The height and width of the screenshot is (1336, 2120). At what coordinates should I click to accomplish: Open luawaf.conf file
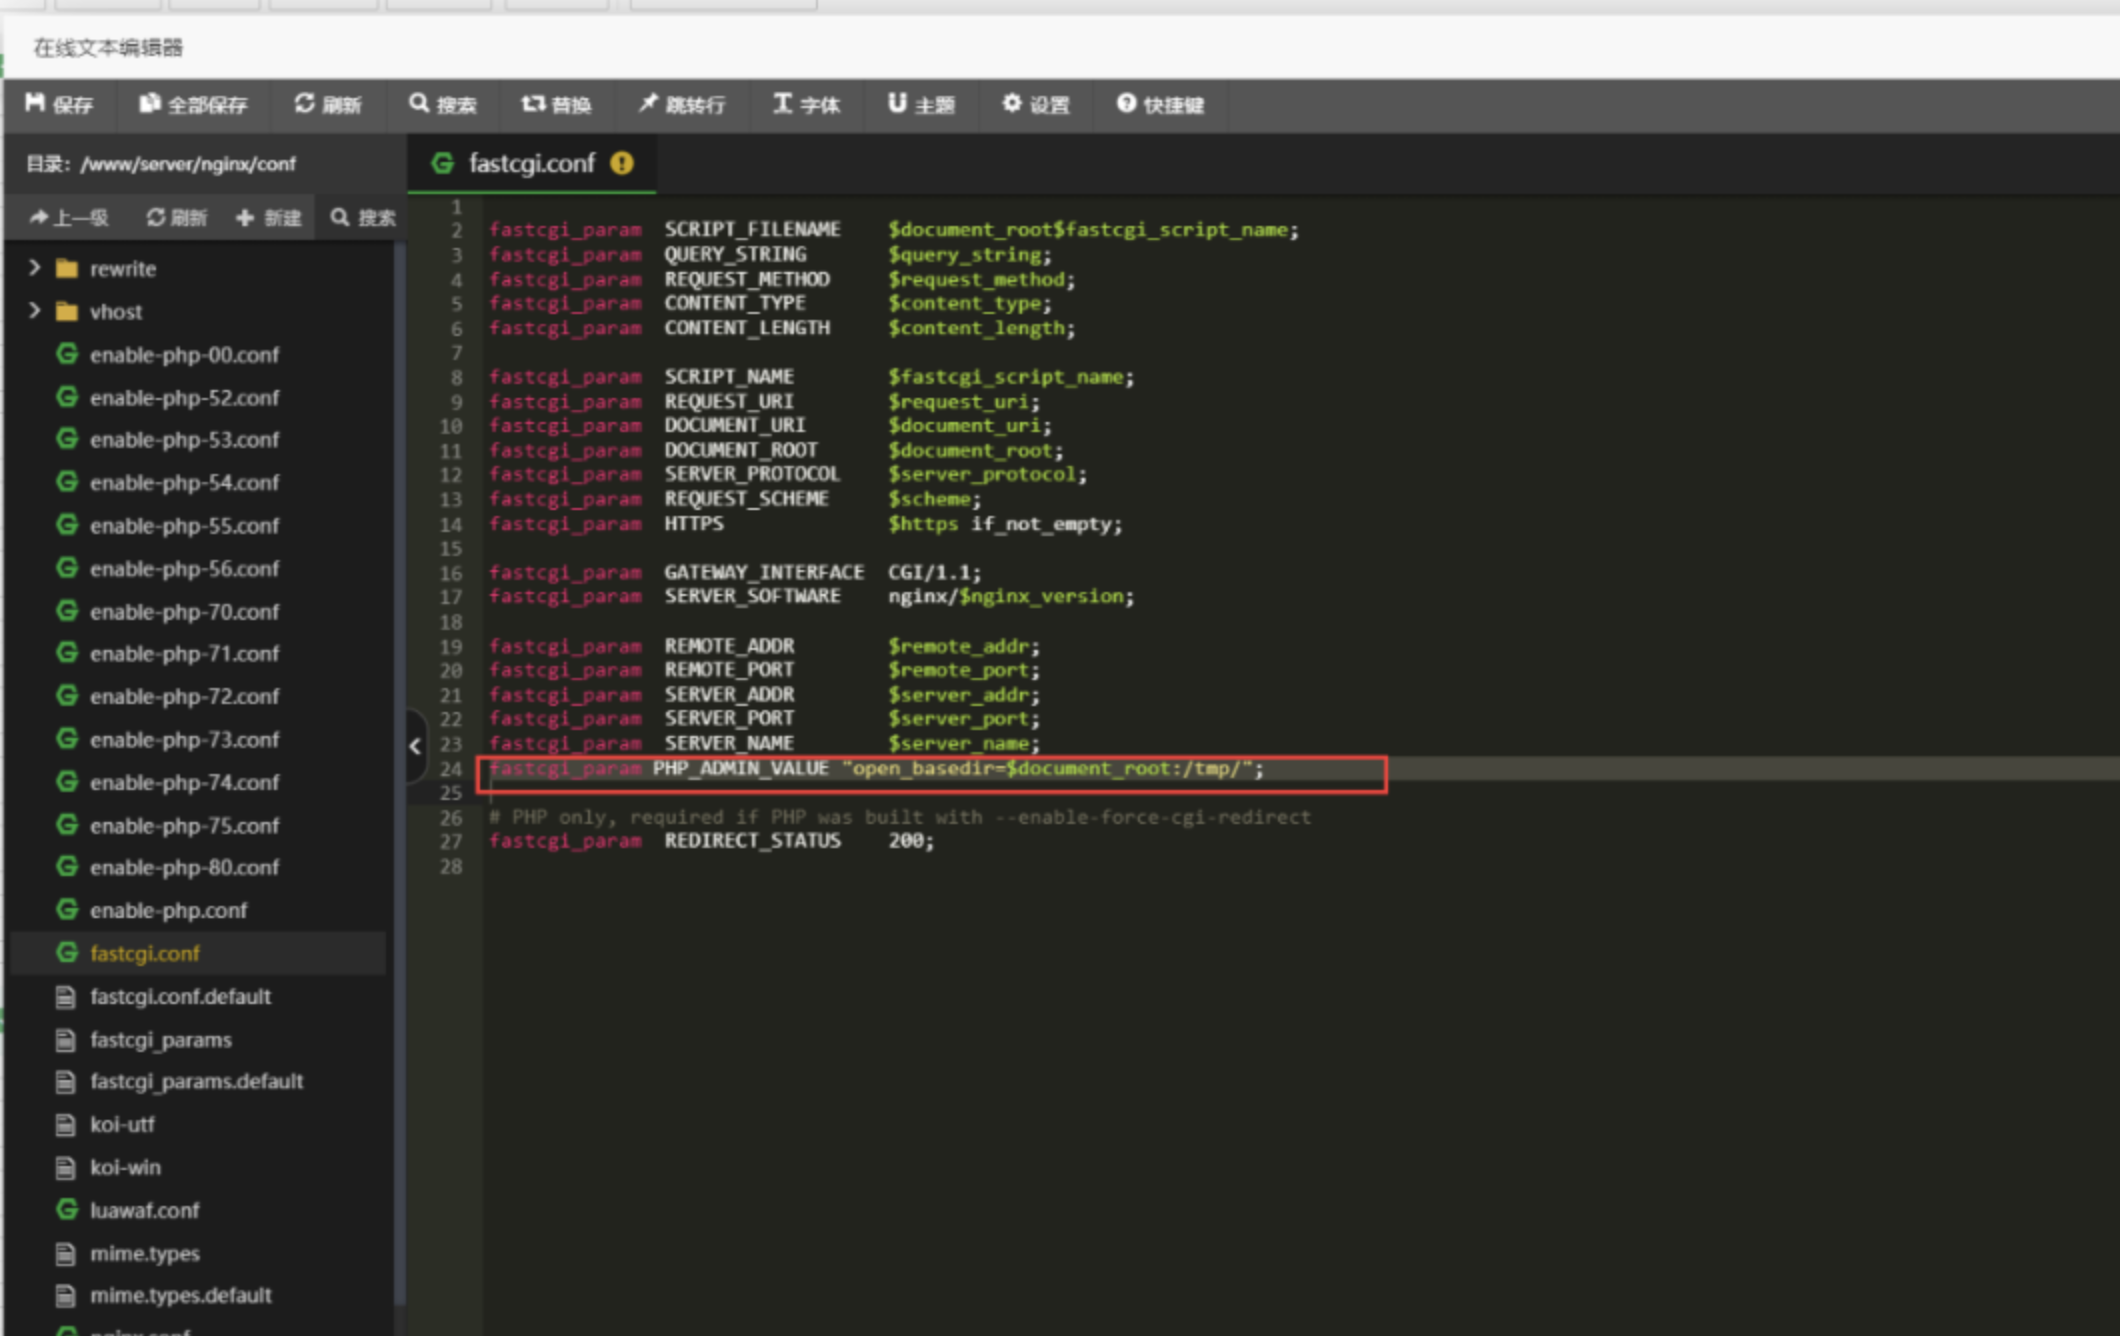tap(144, 1211)
